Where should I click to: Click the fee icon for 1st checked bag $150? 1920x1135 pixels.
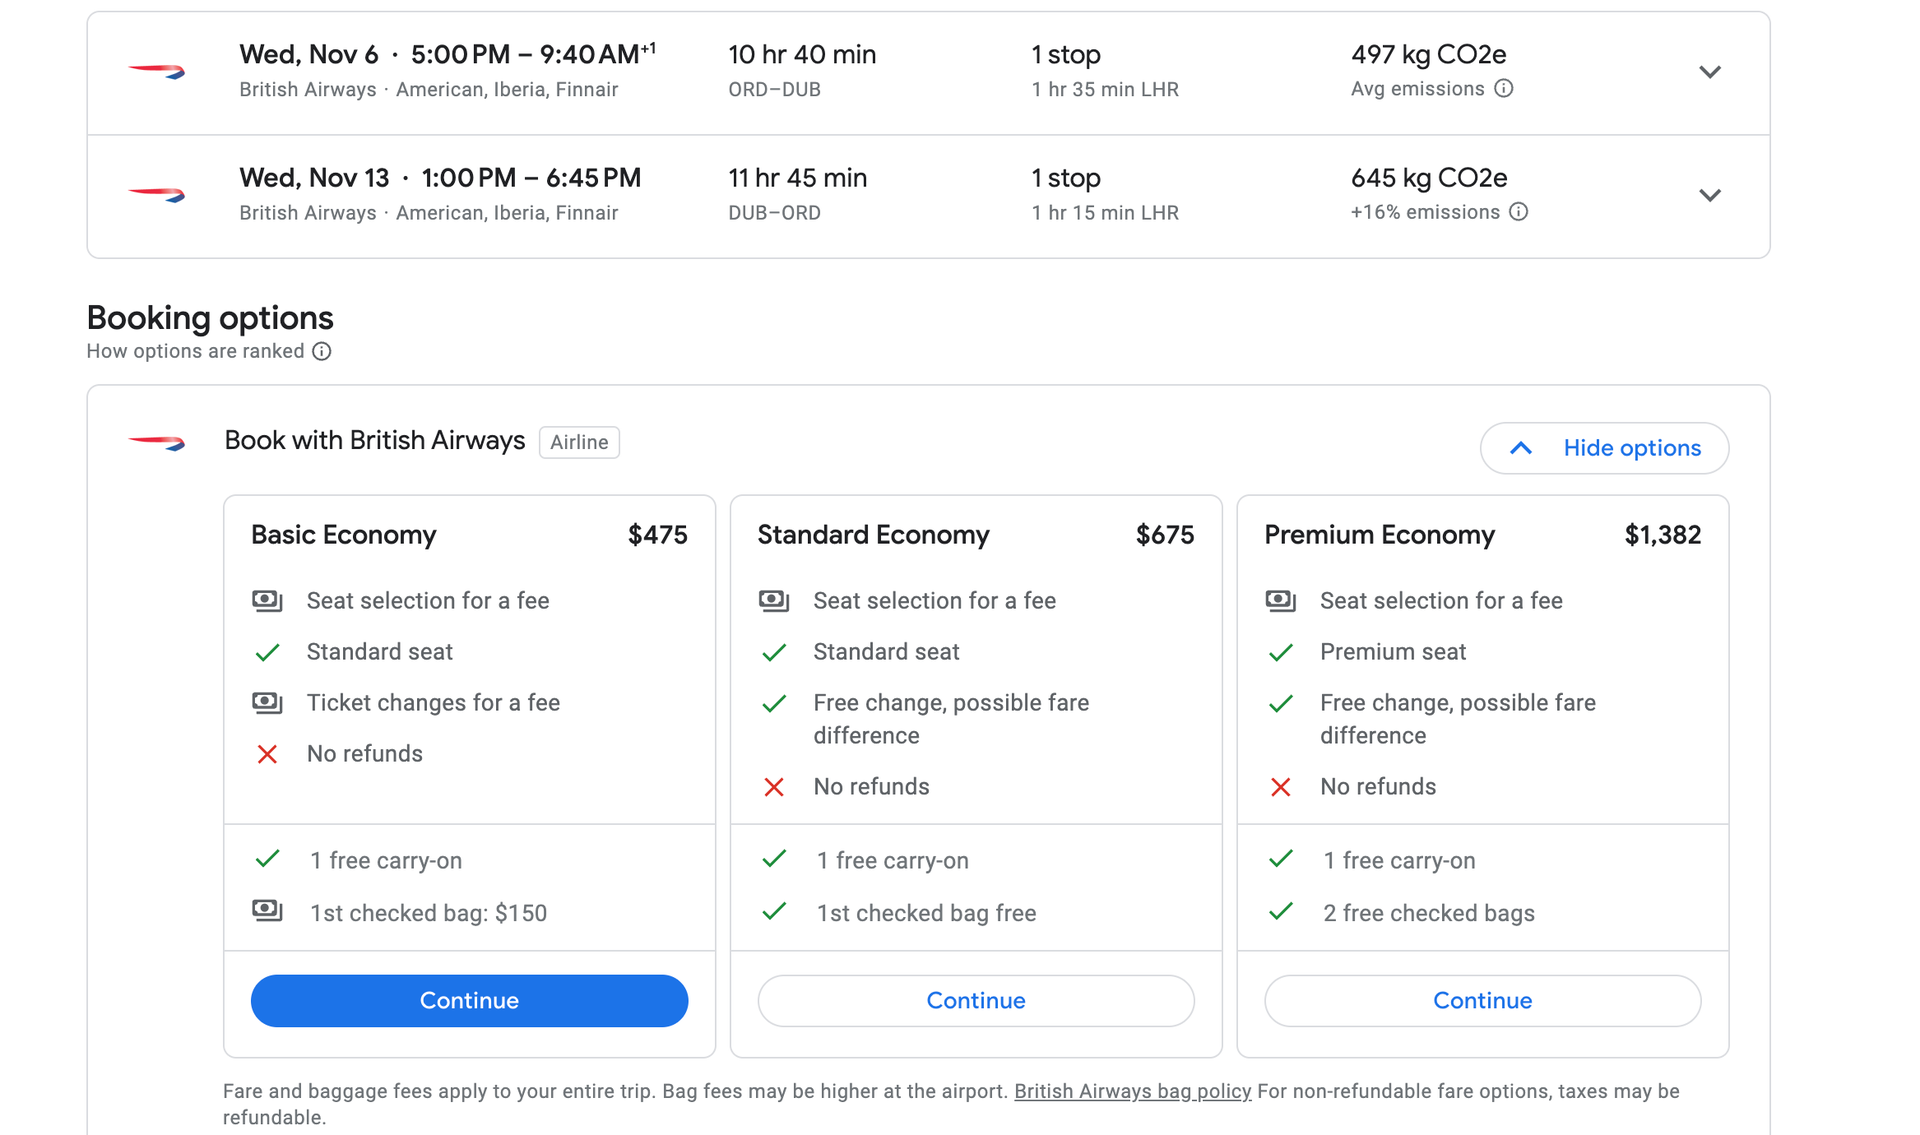[267, 911]
